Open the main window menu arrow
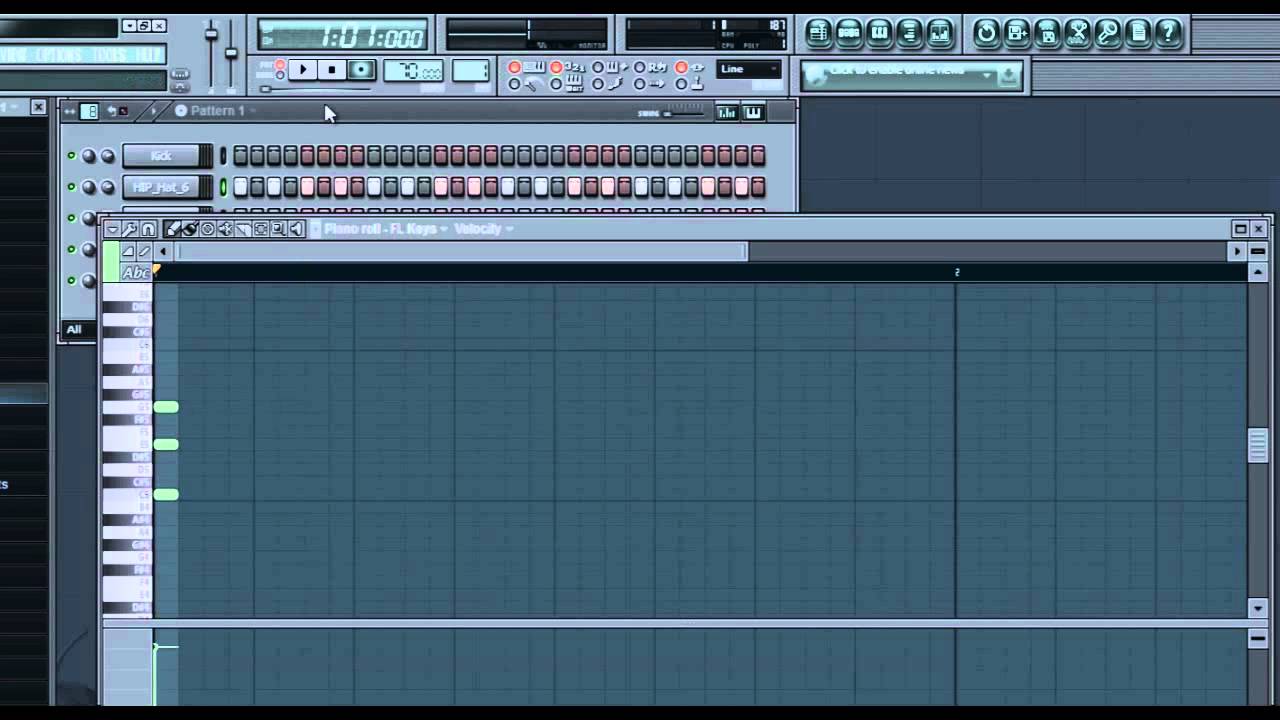This screenshot has width=1280, height=720. (x=129, y=26)
